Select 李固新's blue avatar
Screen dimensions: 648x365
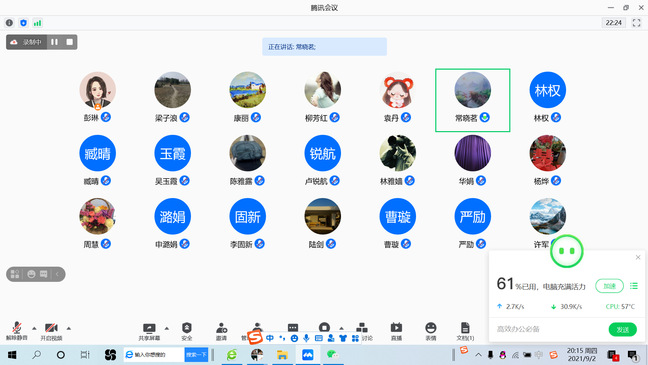pyautogui.click(x=248, y=217)
